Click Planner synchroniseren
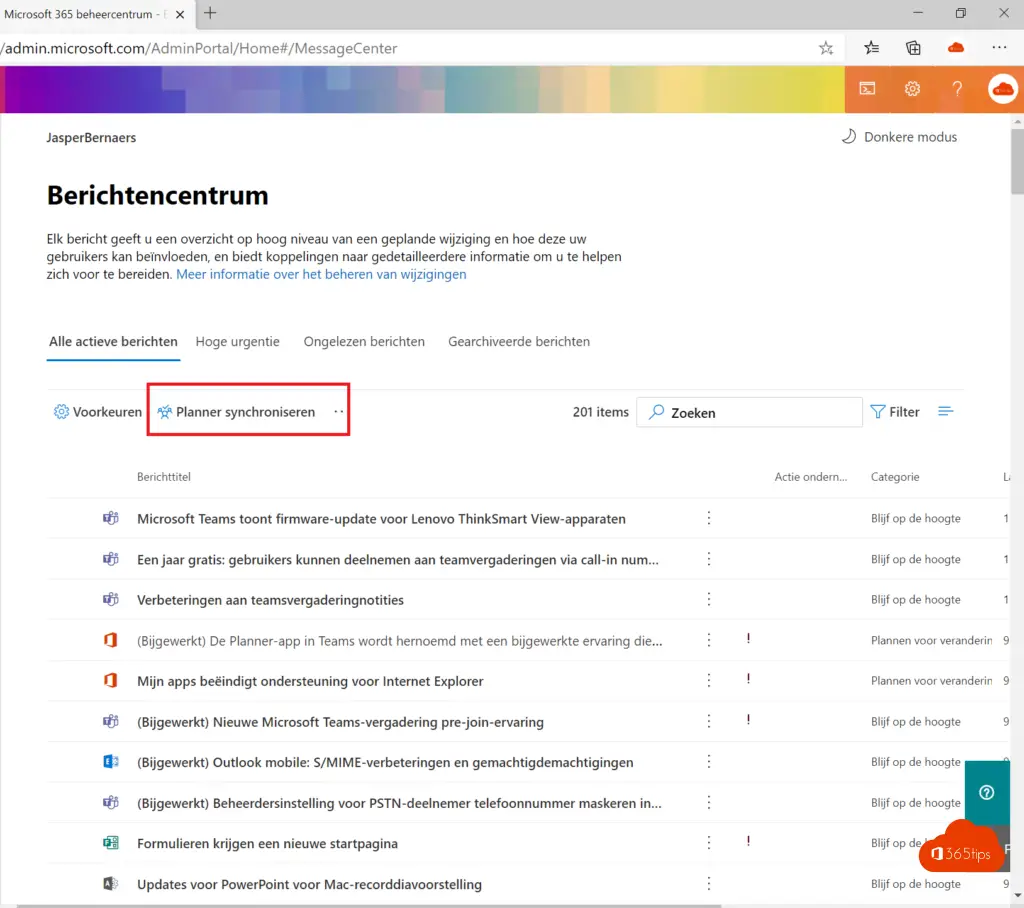The width and height of the screenshot is (1024, 908). click(236, 412)
